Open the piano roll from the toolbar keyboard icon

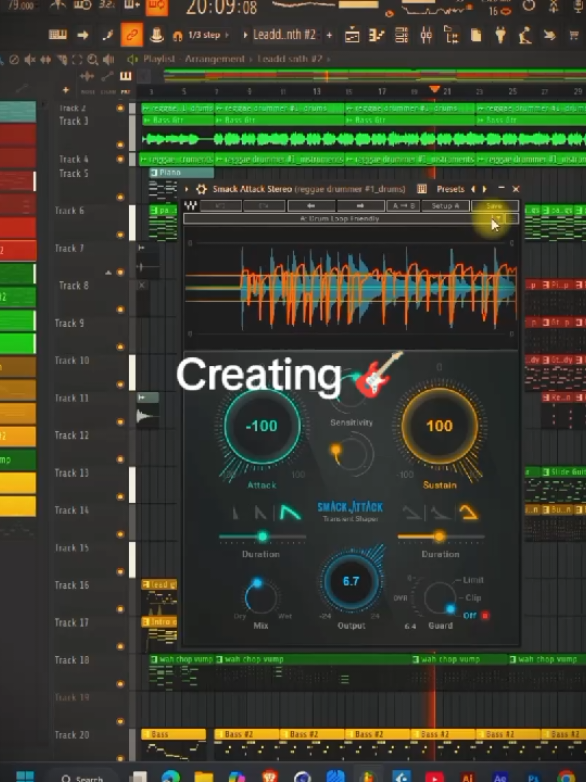pyautogui.click(x=58, y=35)
